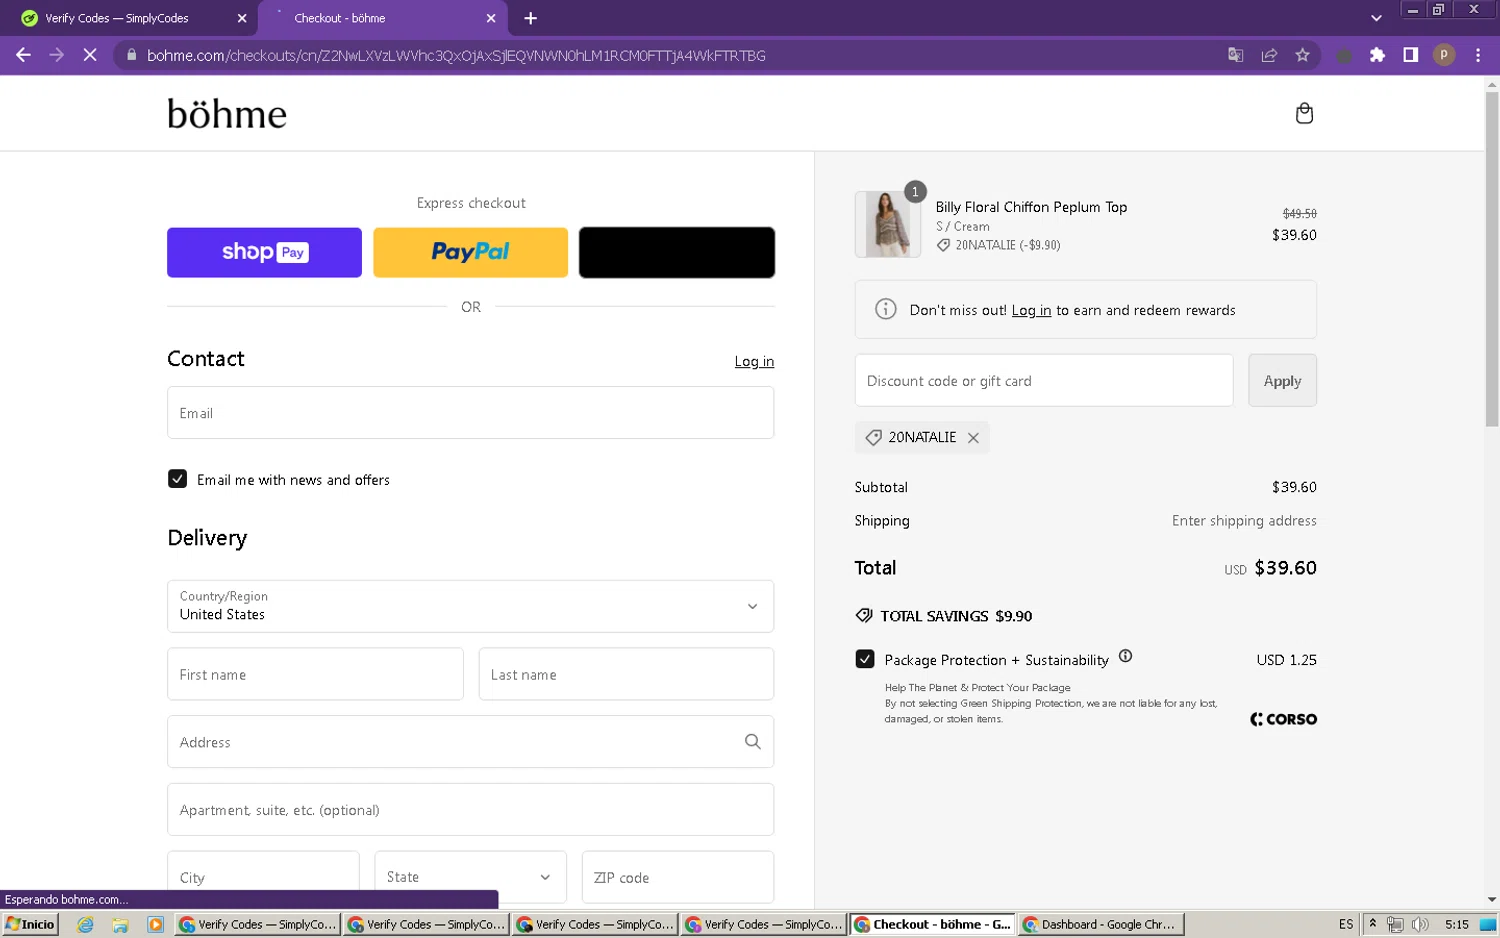Image resolution: width=1500 pixels, height=938 pixels.
Task: Click the ZIP code field
Action: click(678, 877)
